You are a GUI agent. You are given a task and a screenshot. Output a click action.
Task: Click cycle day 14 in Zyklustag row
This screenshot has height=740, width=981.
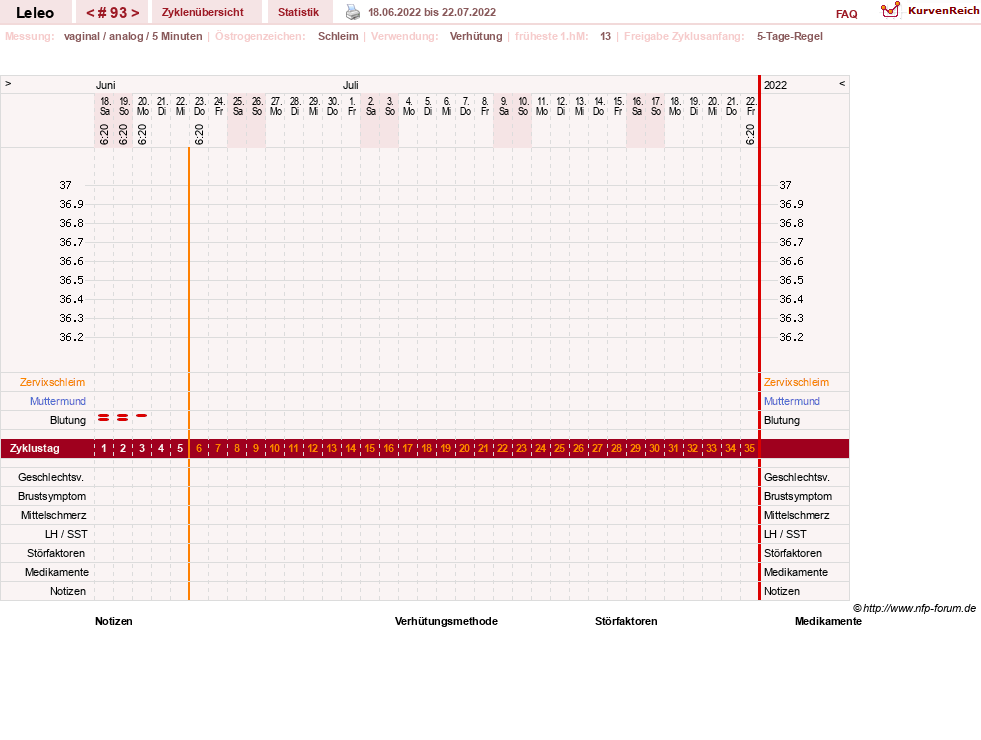[350, 449]
